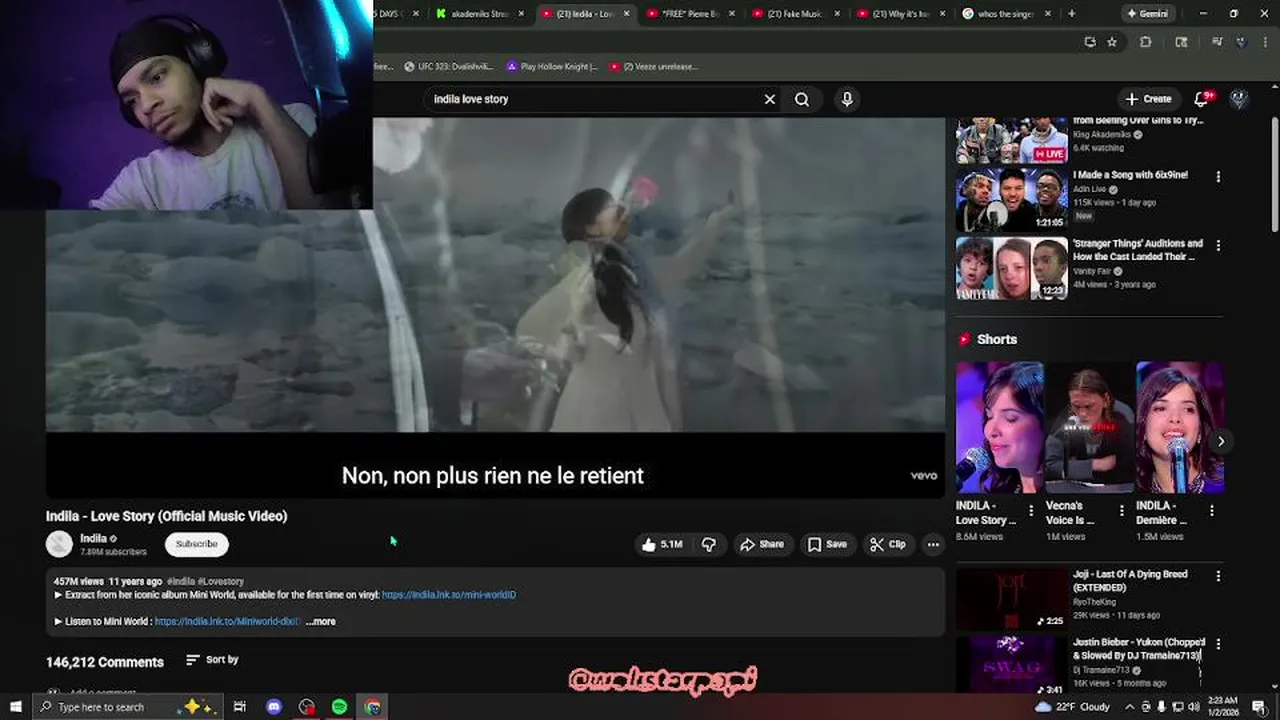Screen dimensions: 1280x720
Task: Open the Windows notification center icon
Action: (1259, 707)
